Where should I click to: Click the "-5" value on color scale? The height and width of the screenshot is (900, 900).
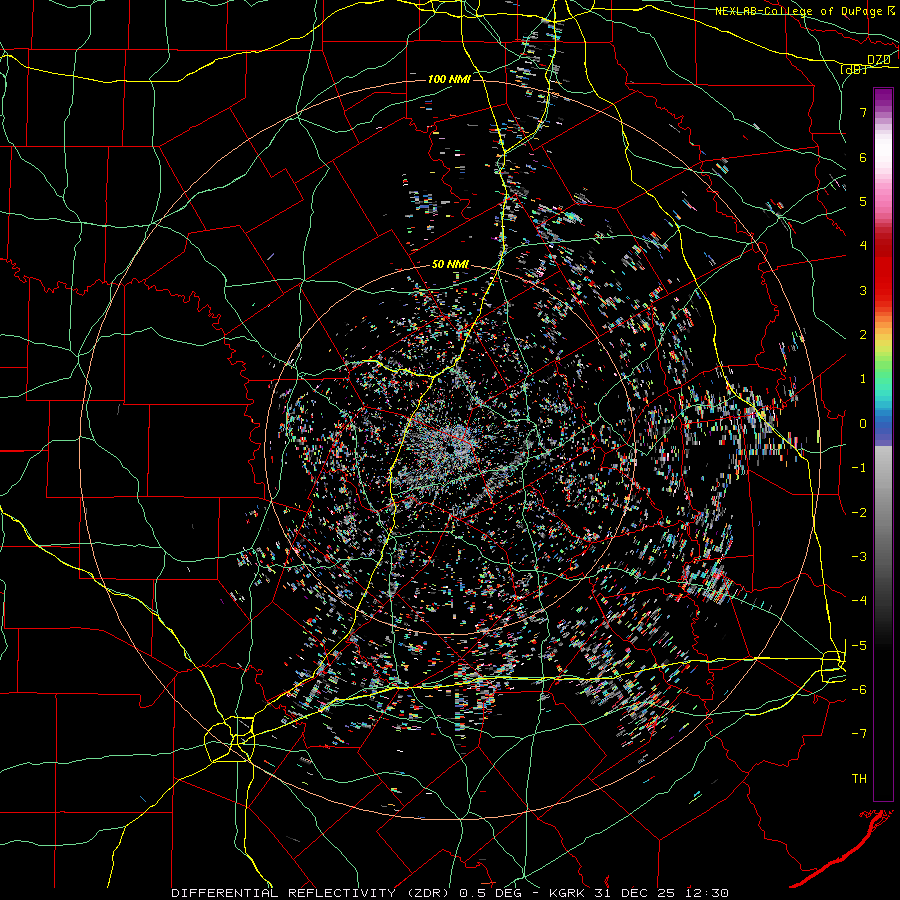coord(859,646)
